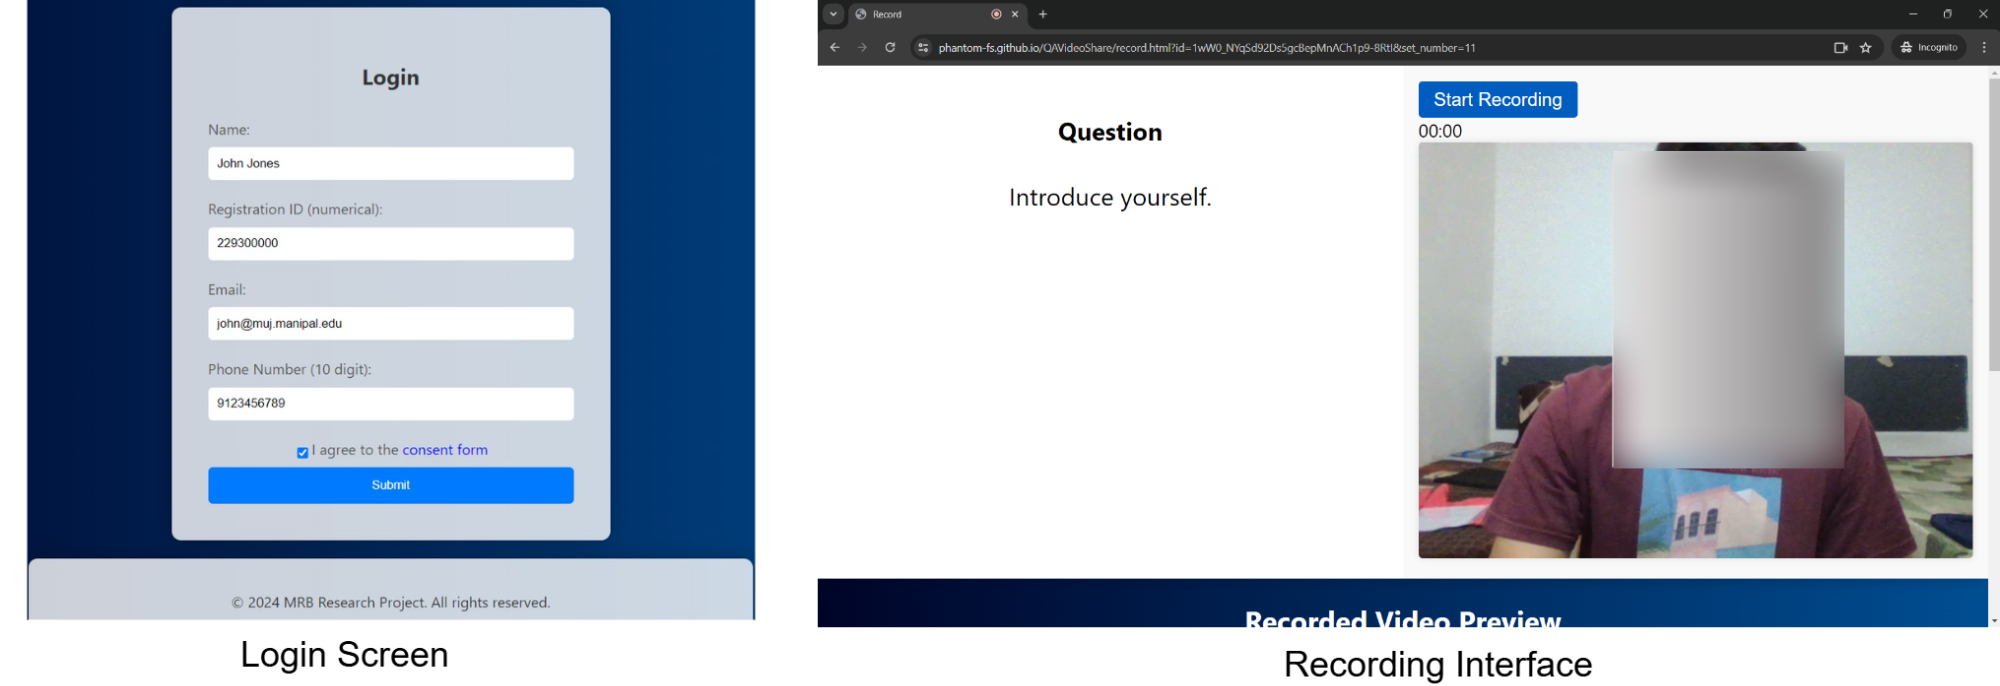
Task: Reload the Record page
Action: tap(890, 47)
